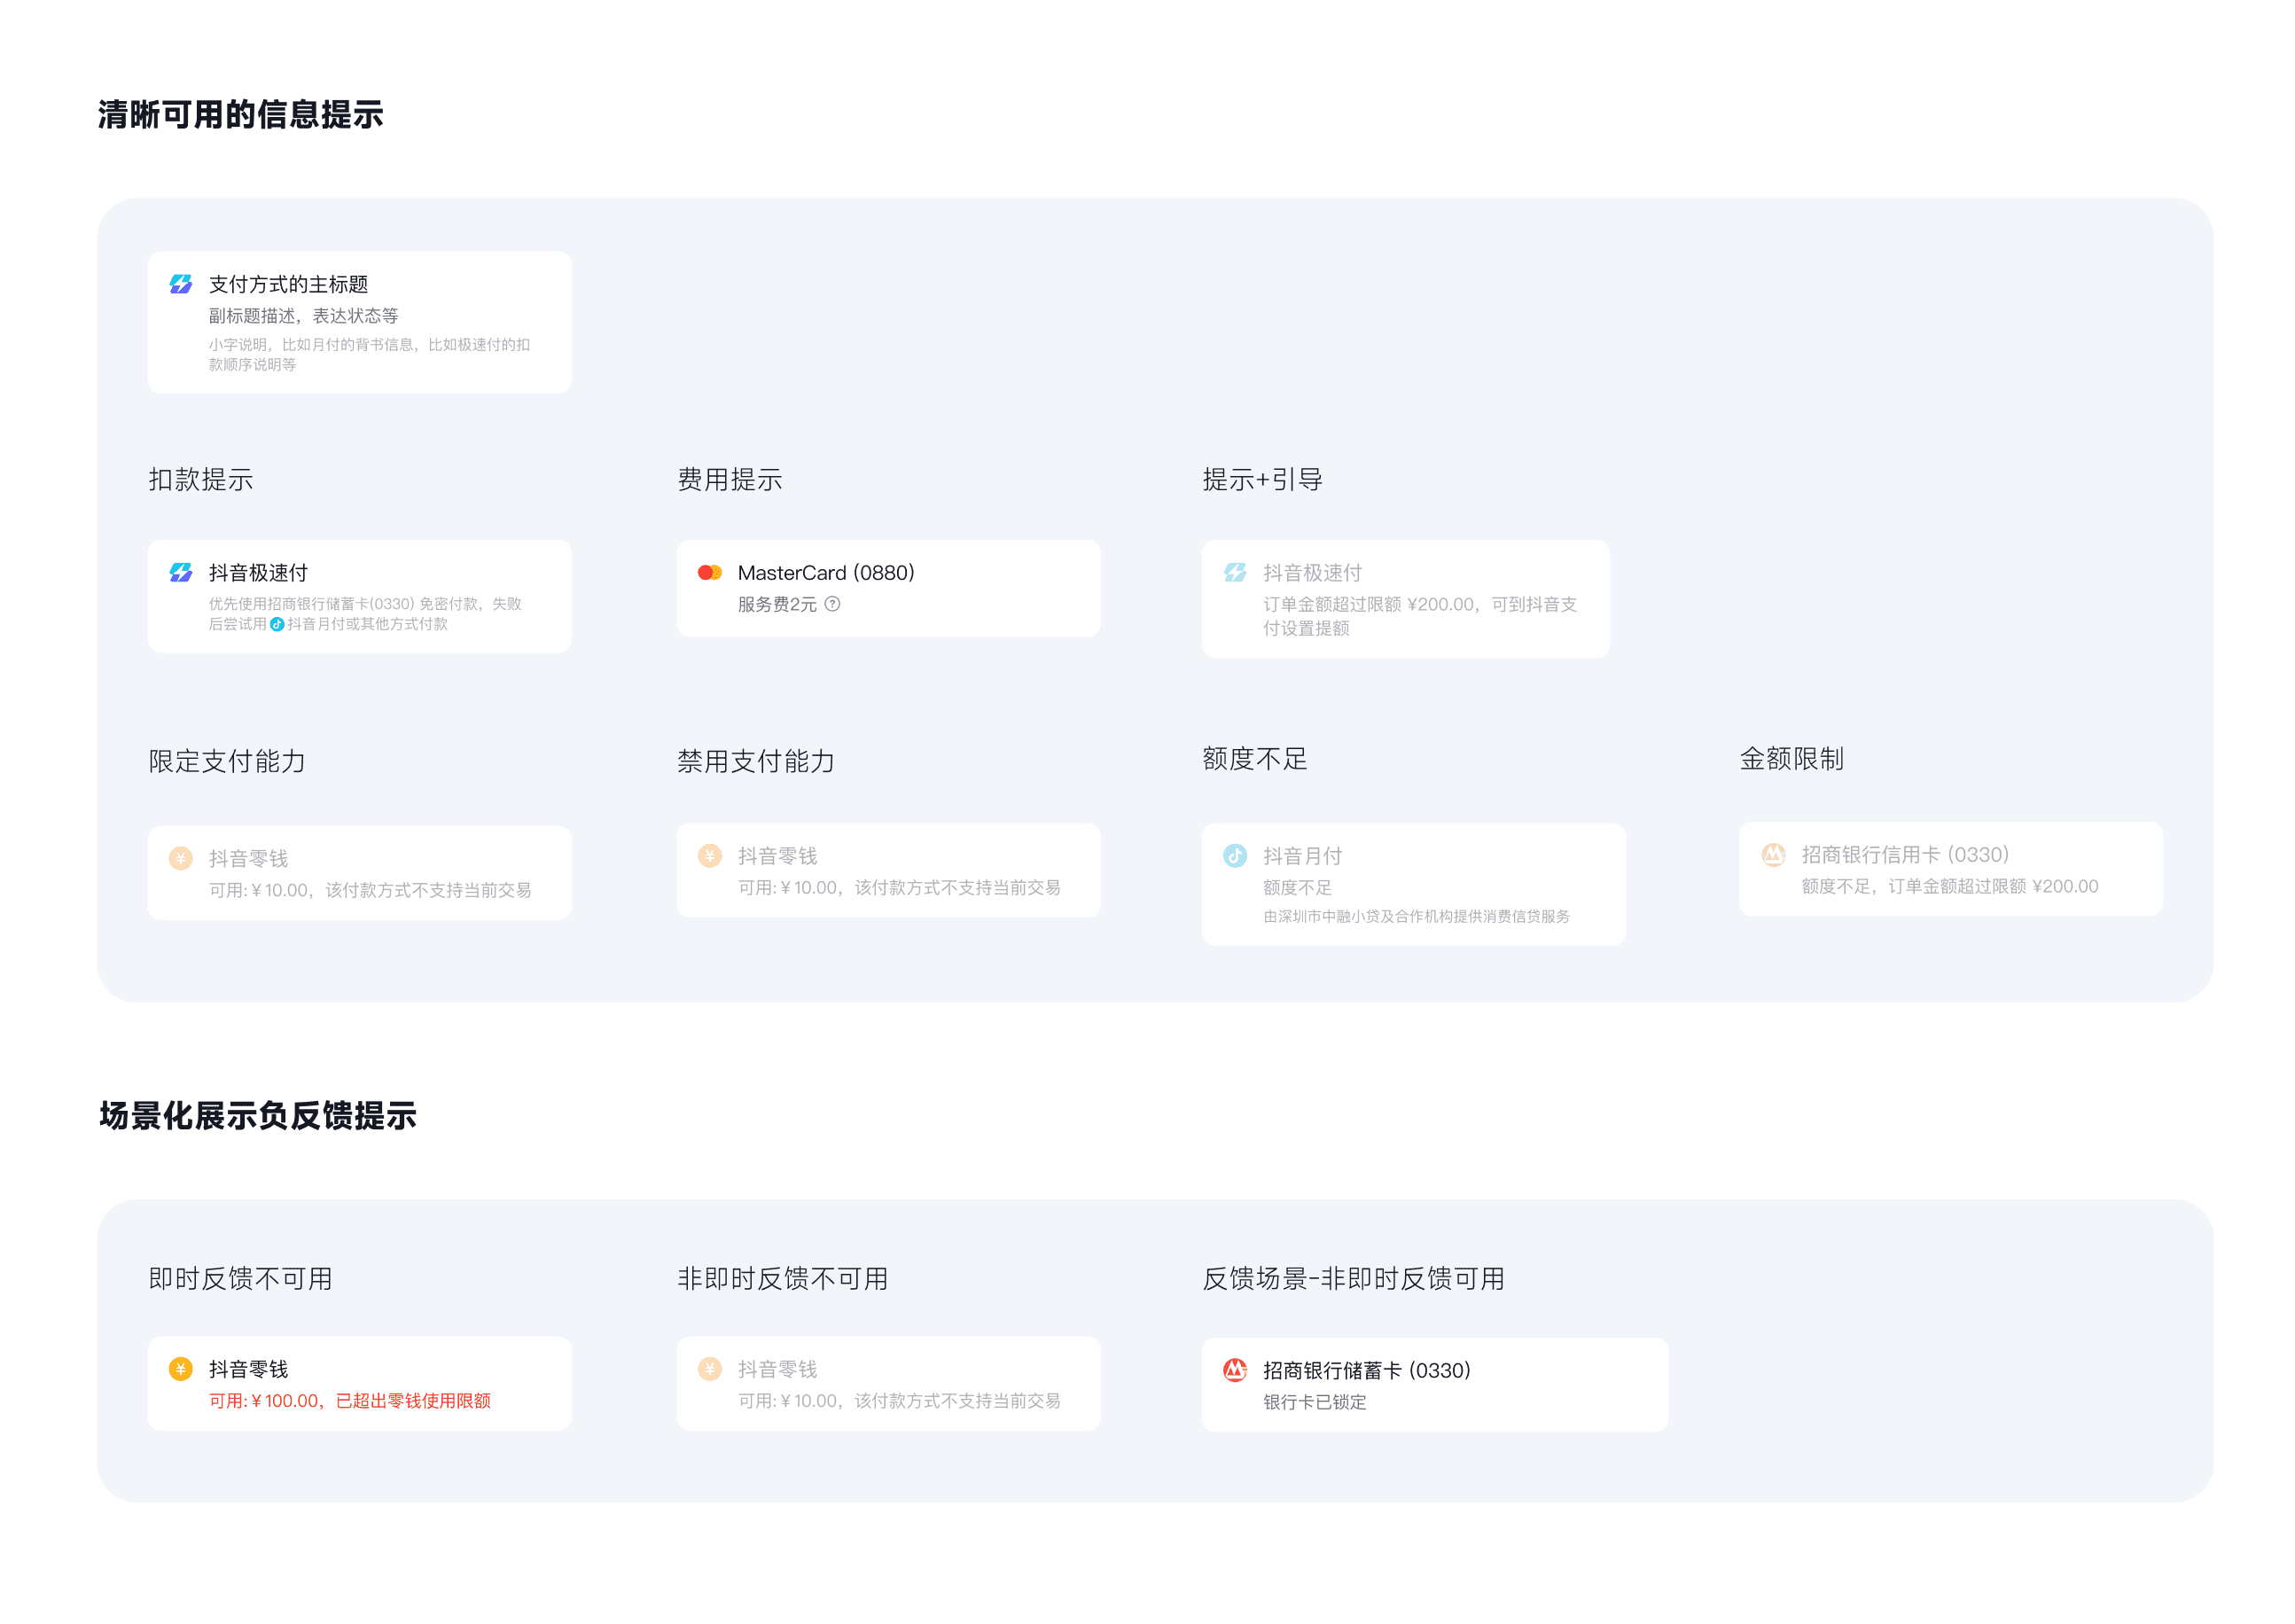The image size is (2295, 1624).
Task: Click 抖音月付 music-note icon under 额度不足
Action: tap(1234, 855)
